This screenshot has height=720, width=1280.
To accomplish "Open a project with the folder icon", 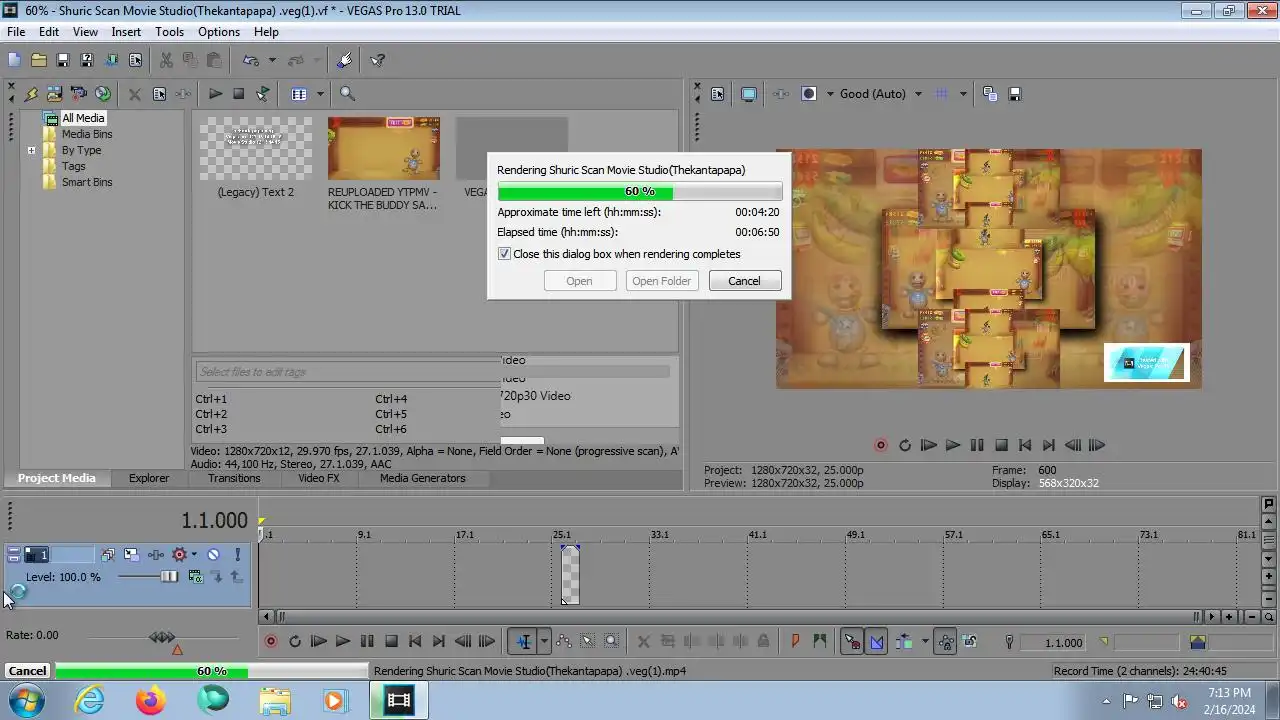I will click(x=38, y=60).
